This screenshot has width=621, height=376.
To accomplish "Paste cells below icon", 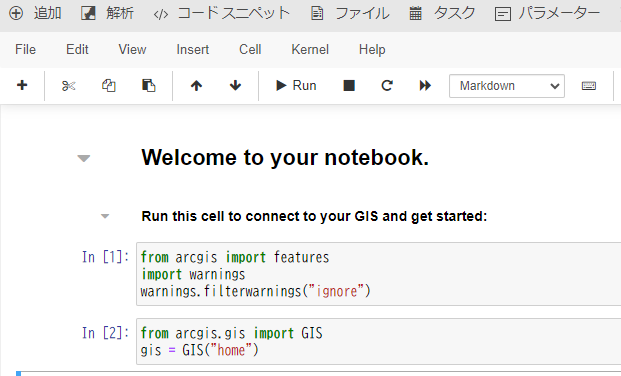I will point(149,86).
